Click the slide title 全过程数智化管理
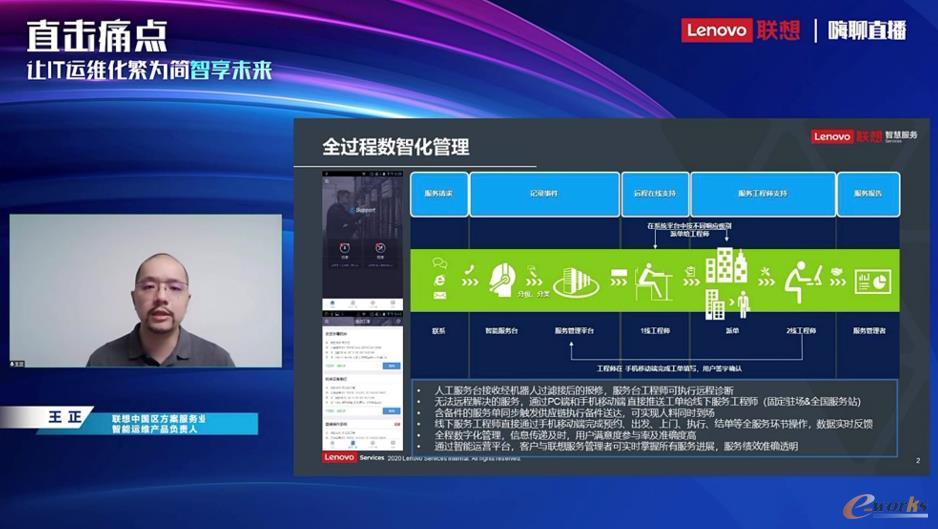938x529 pixels. [x=395, y=147]
